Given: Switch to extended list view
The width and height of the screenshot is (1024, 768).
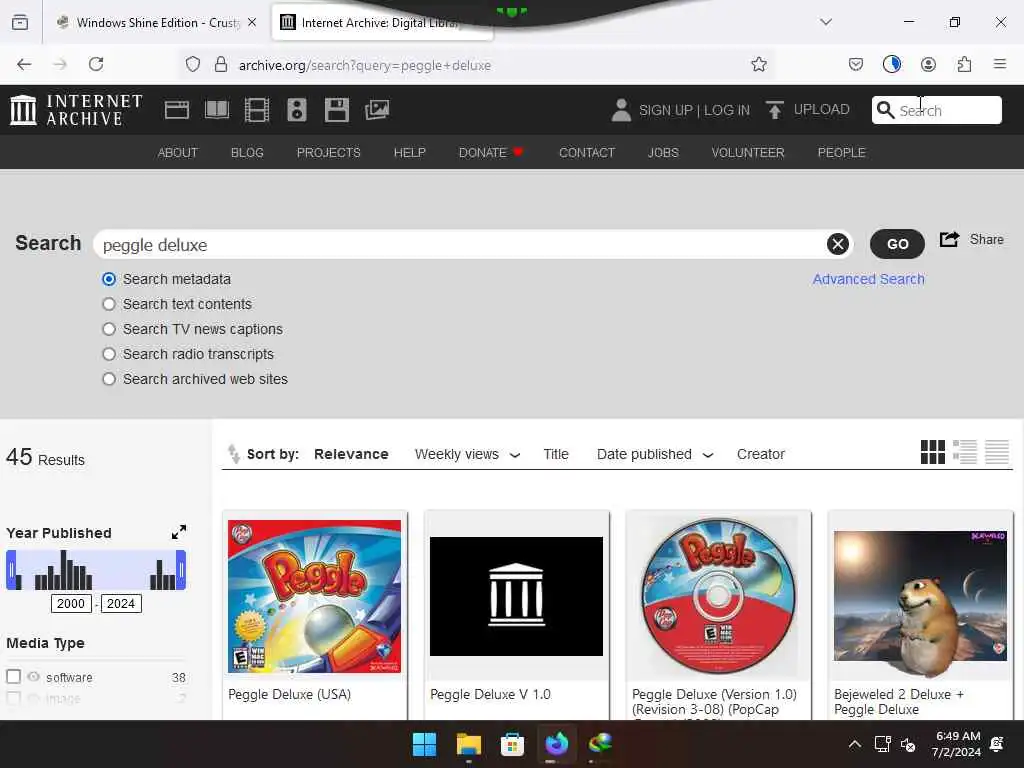Looking at the screenshot, I should pos(965,452).
